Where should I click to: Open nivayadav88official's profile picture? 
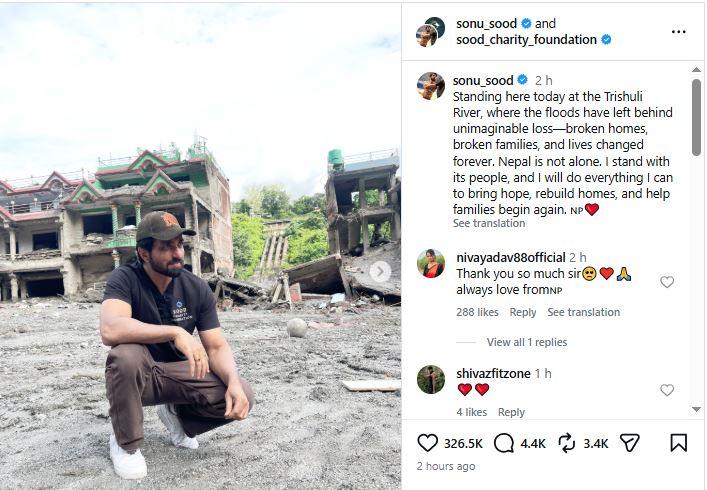431,263
